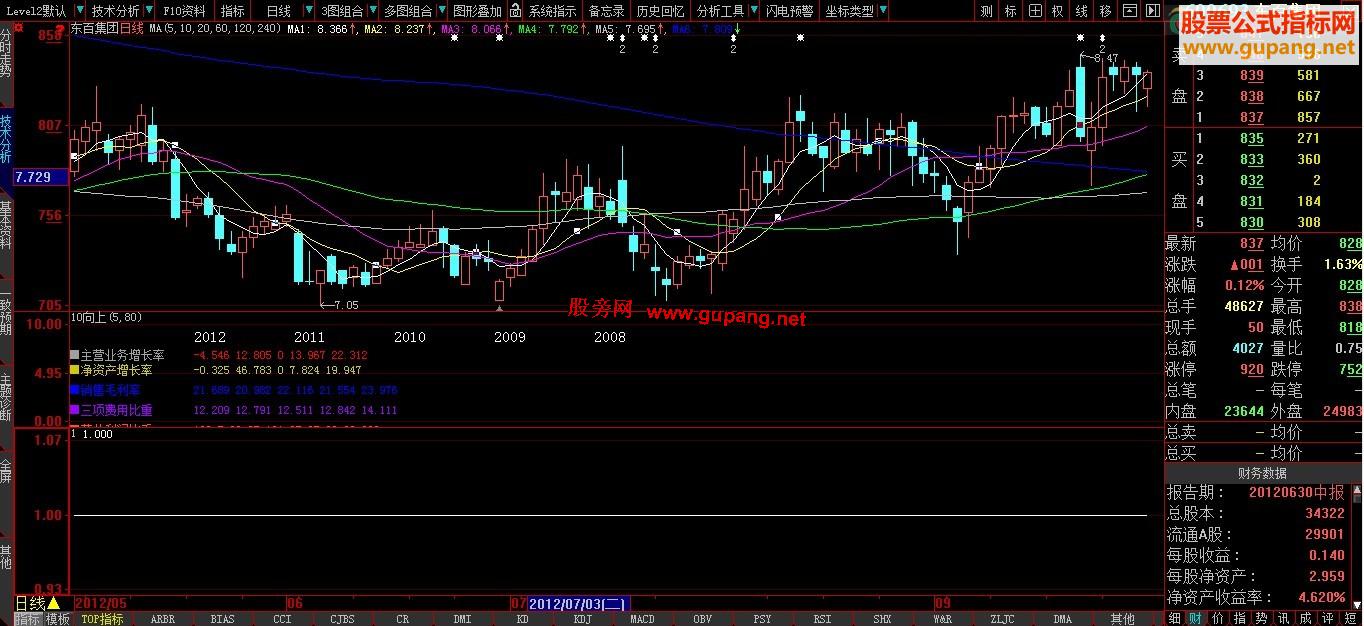This screenshot has height=626, width=1364.
Task: Select the 指标 bottom-left tab
Action: tap(28, 619)
